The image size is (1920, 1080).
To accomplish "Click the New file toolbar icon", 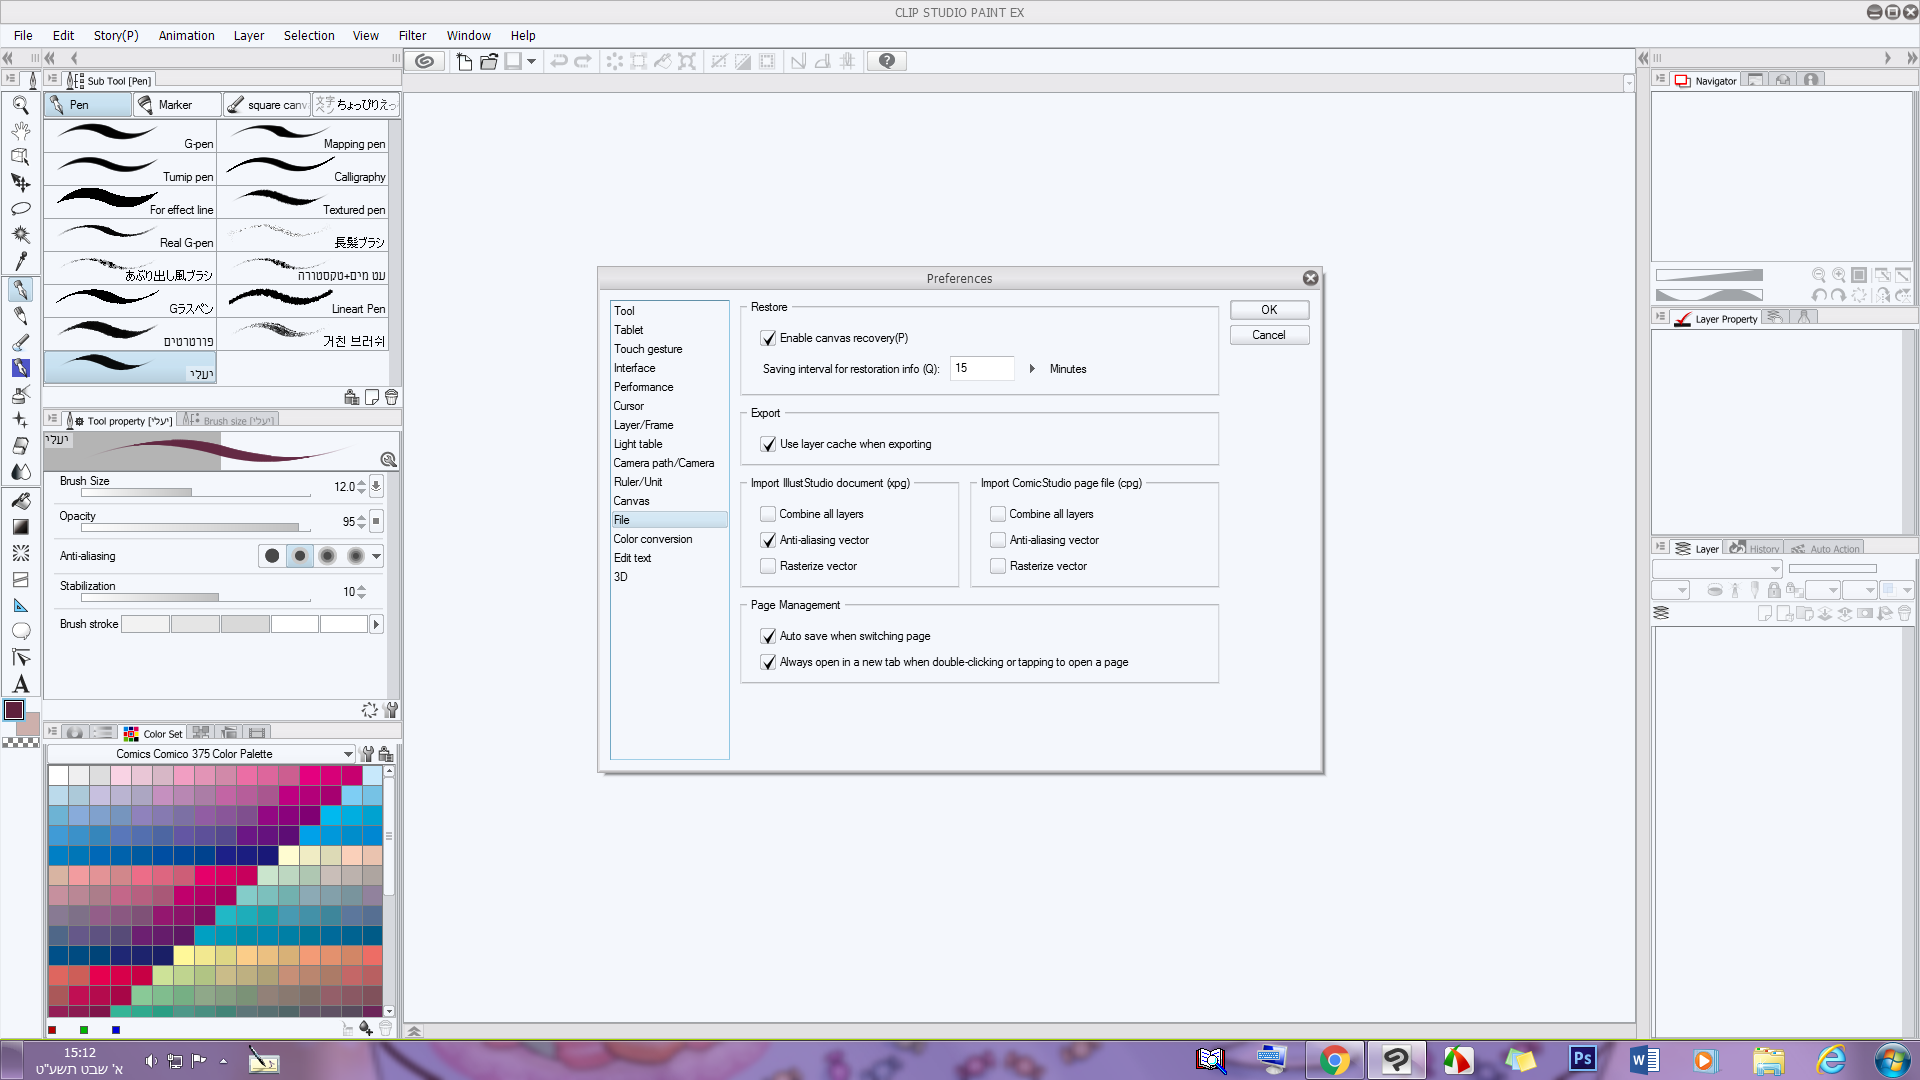I will click(x=464, y=61).
